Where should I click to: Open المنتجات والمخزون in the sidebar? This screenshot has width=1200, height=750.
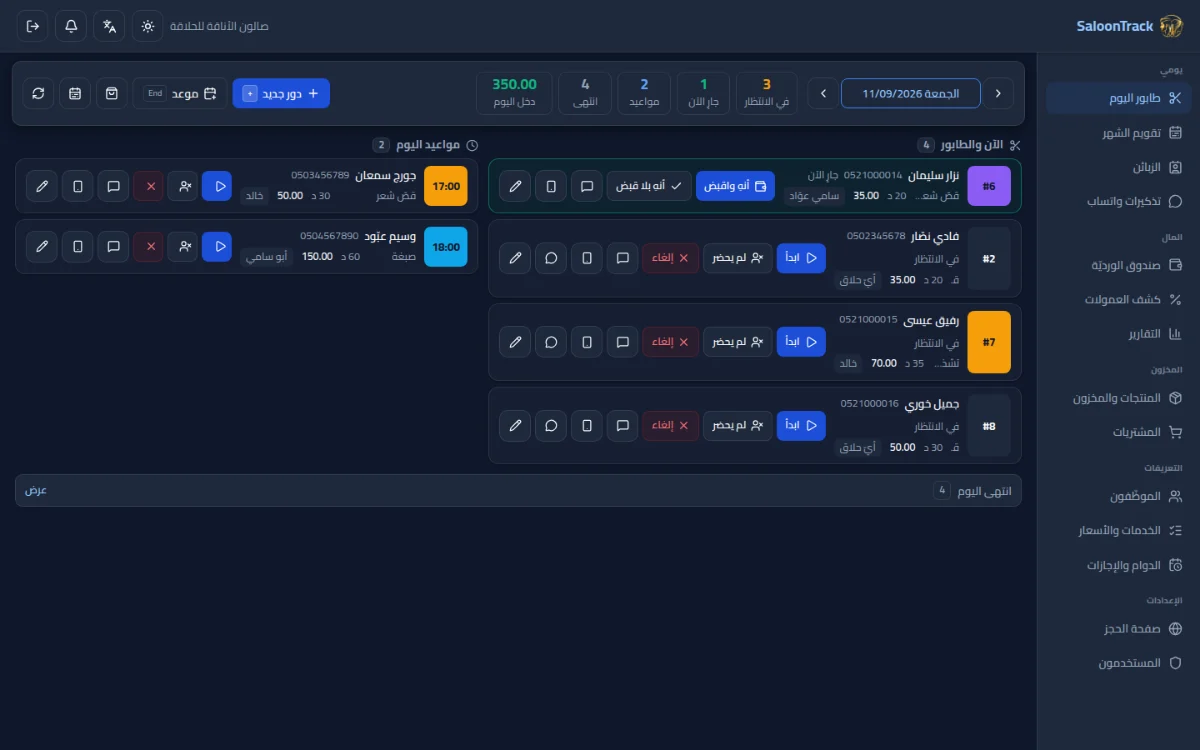pyautogui.click(x=1118, y=398)
